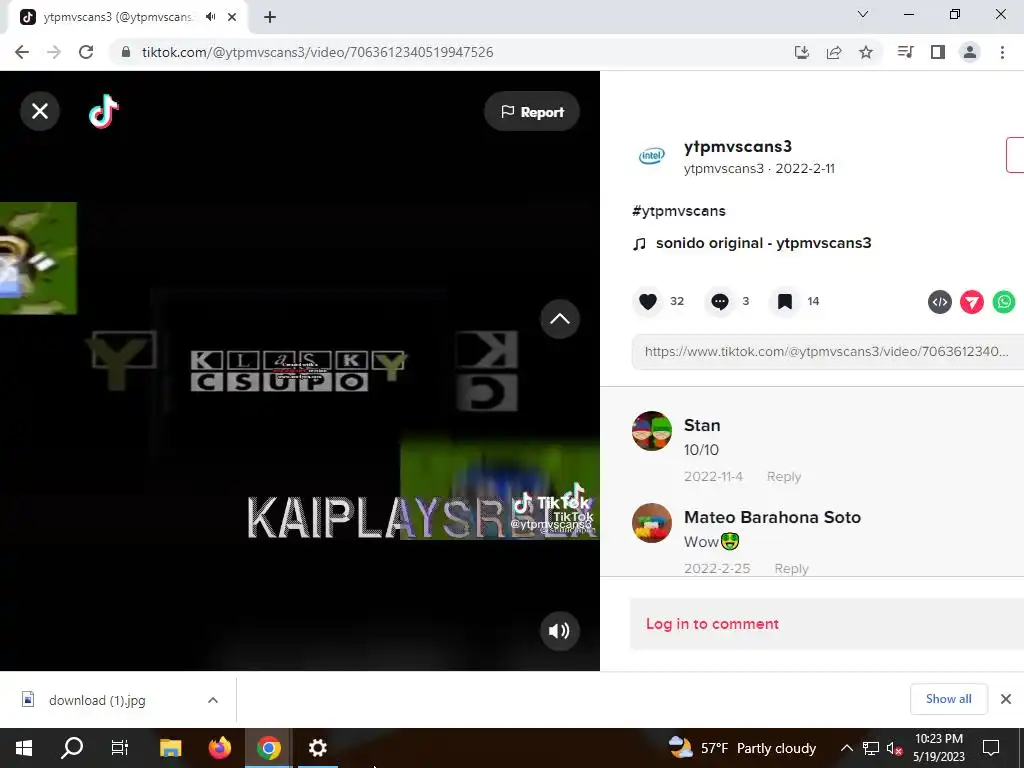
Task: Click the browser forward arrow
Action: click(54, 52)
